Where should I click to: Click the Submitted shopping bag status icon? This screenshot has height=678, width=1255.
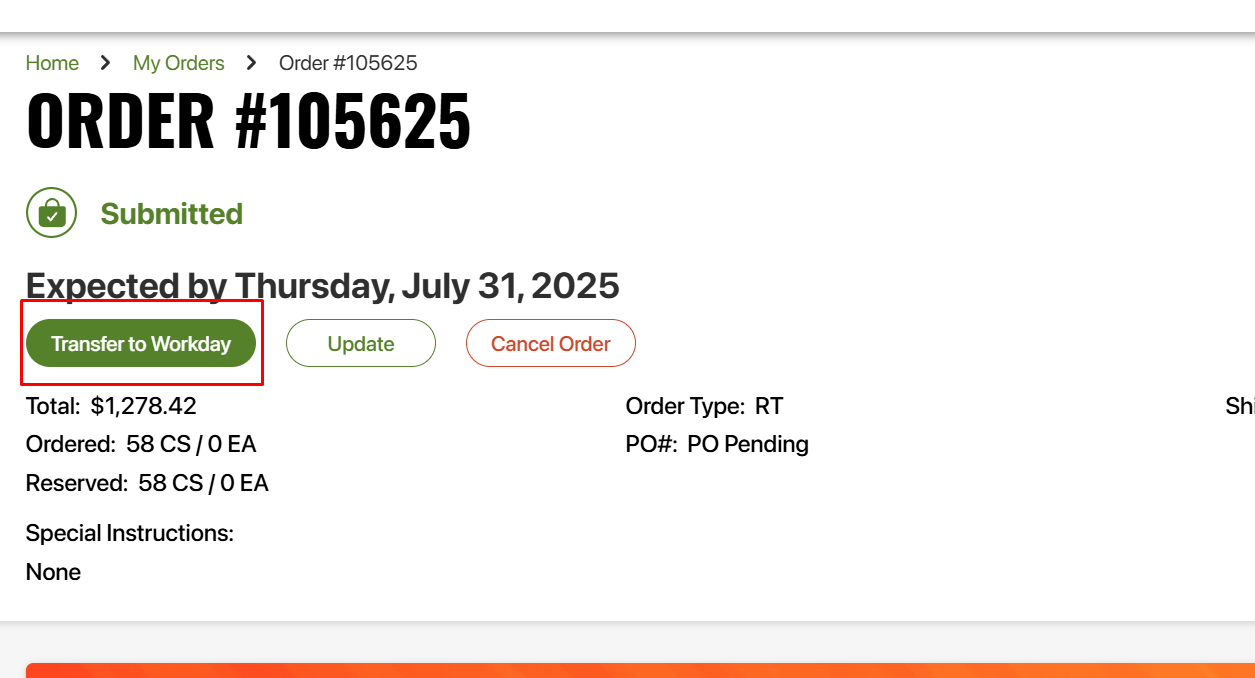pos(51,213)
